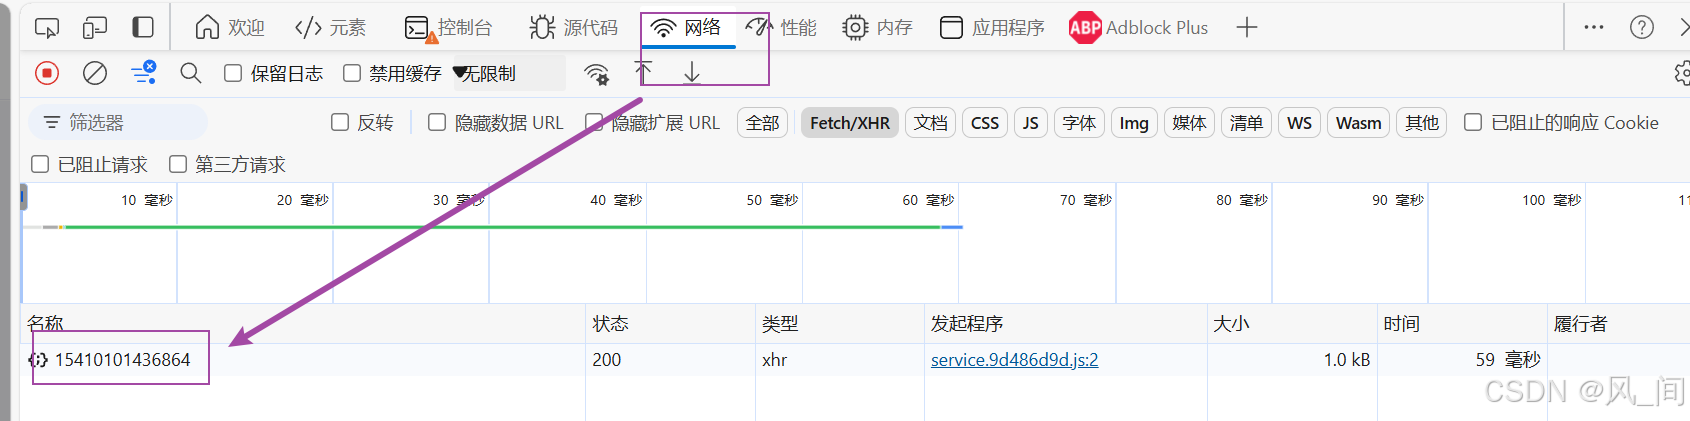Select the Wasm filter

point(1359,122)
